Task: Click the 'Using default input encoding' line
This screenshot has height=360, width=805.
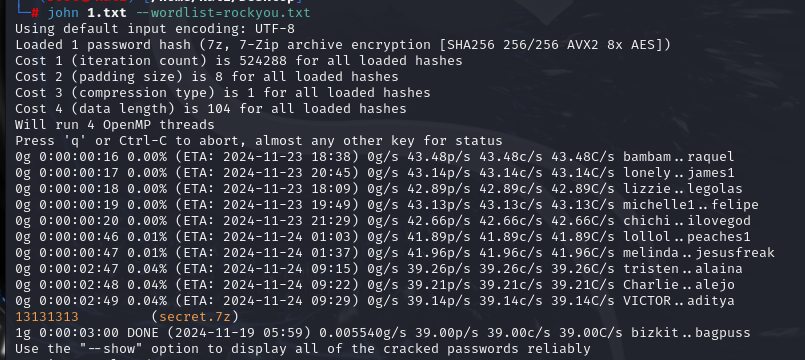Action: pos(155,29)
